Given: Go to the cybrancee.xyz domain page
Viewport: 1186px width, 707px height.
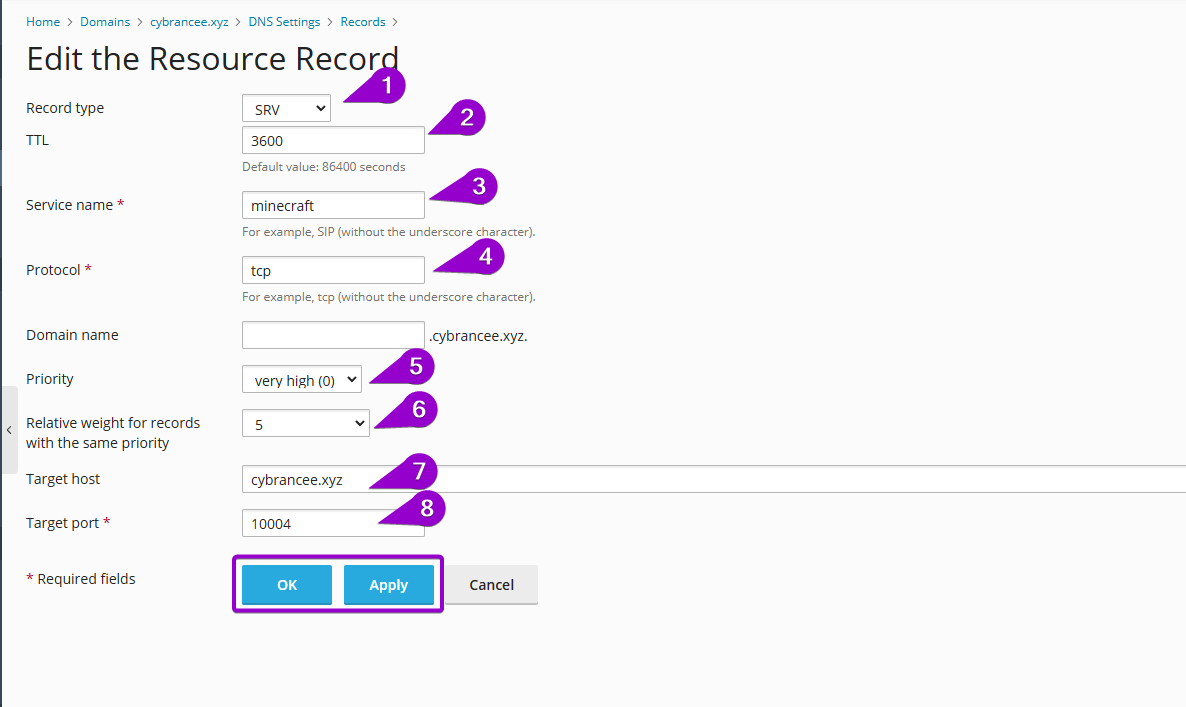Looking at the screenshot, I should (x=189, y=21).
